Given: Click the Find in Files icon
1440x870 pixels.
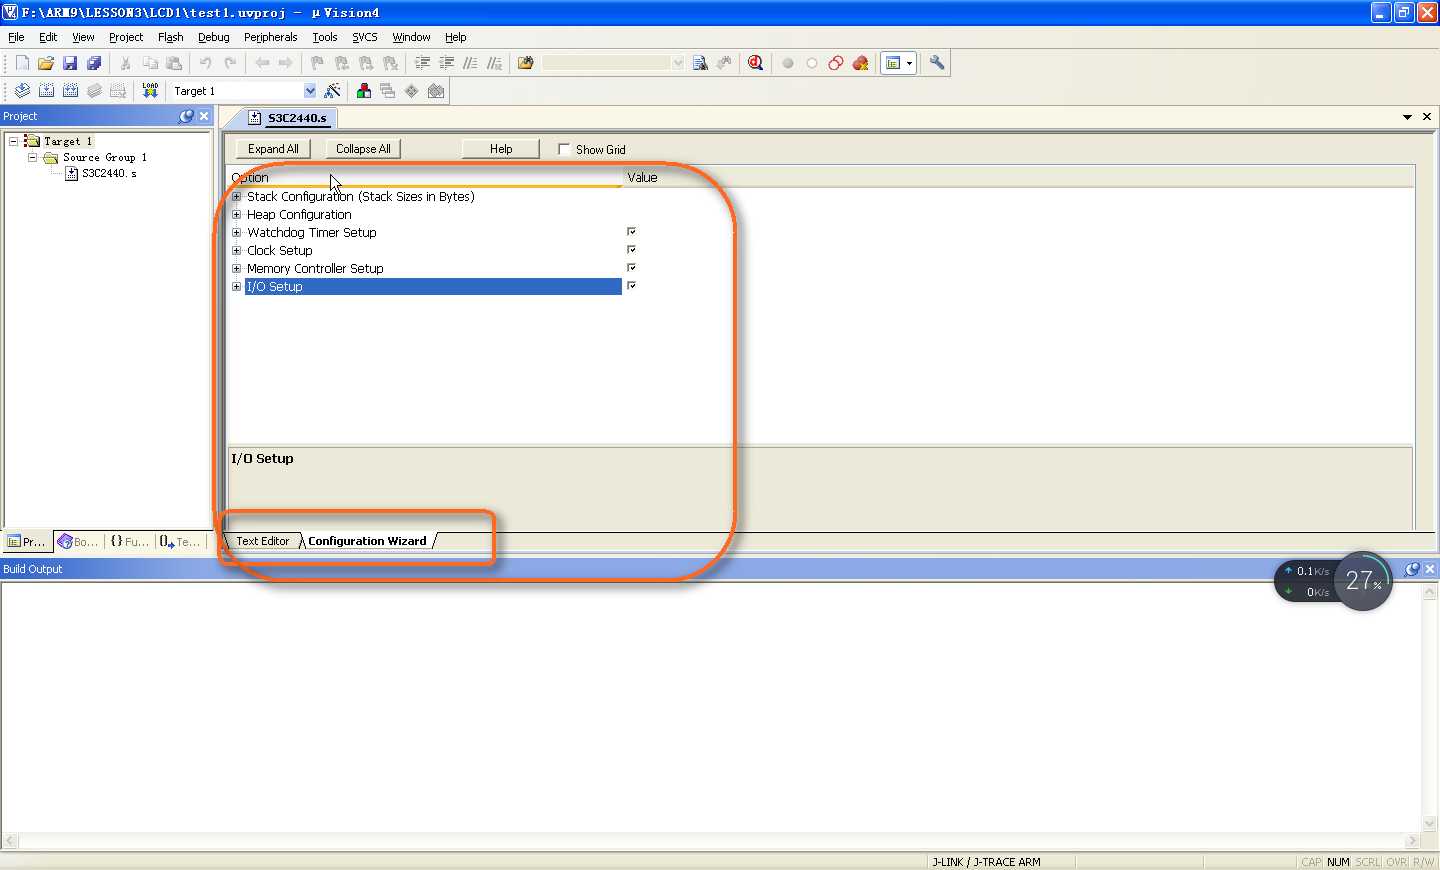Looking at the screenshot, I should coord(526,63).
